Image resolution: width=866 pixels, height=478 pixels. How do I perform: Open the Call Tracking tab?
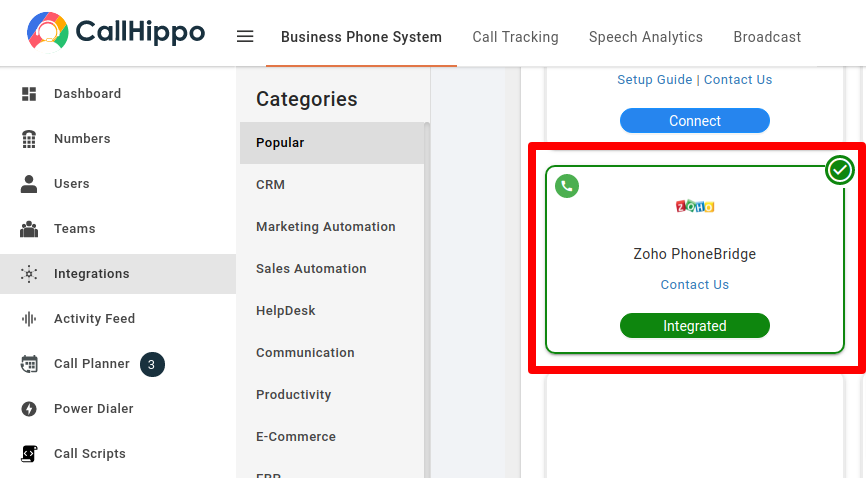pyautogui.click(x=515, y=37)
